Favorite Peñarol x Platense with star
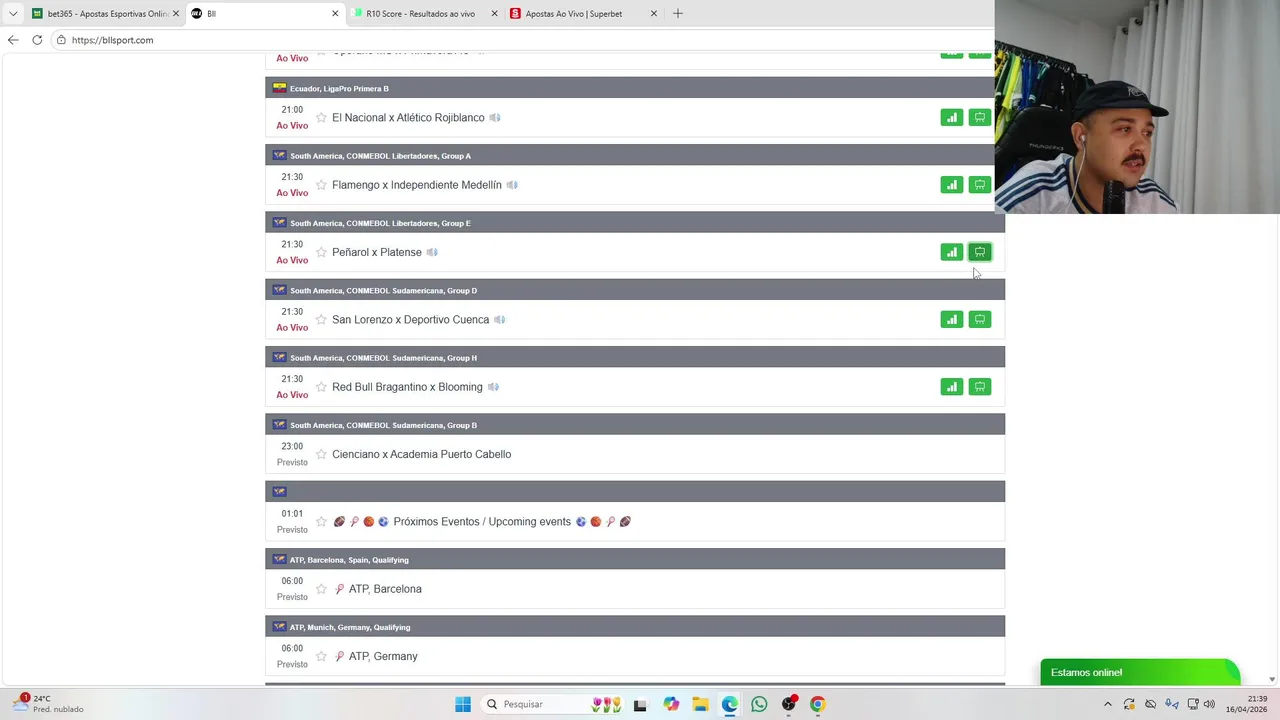Screen dimensions: 1280x720 click(321, 252)
